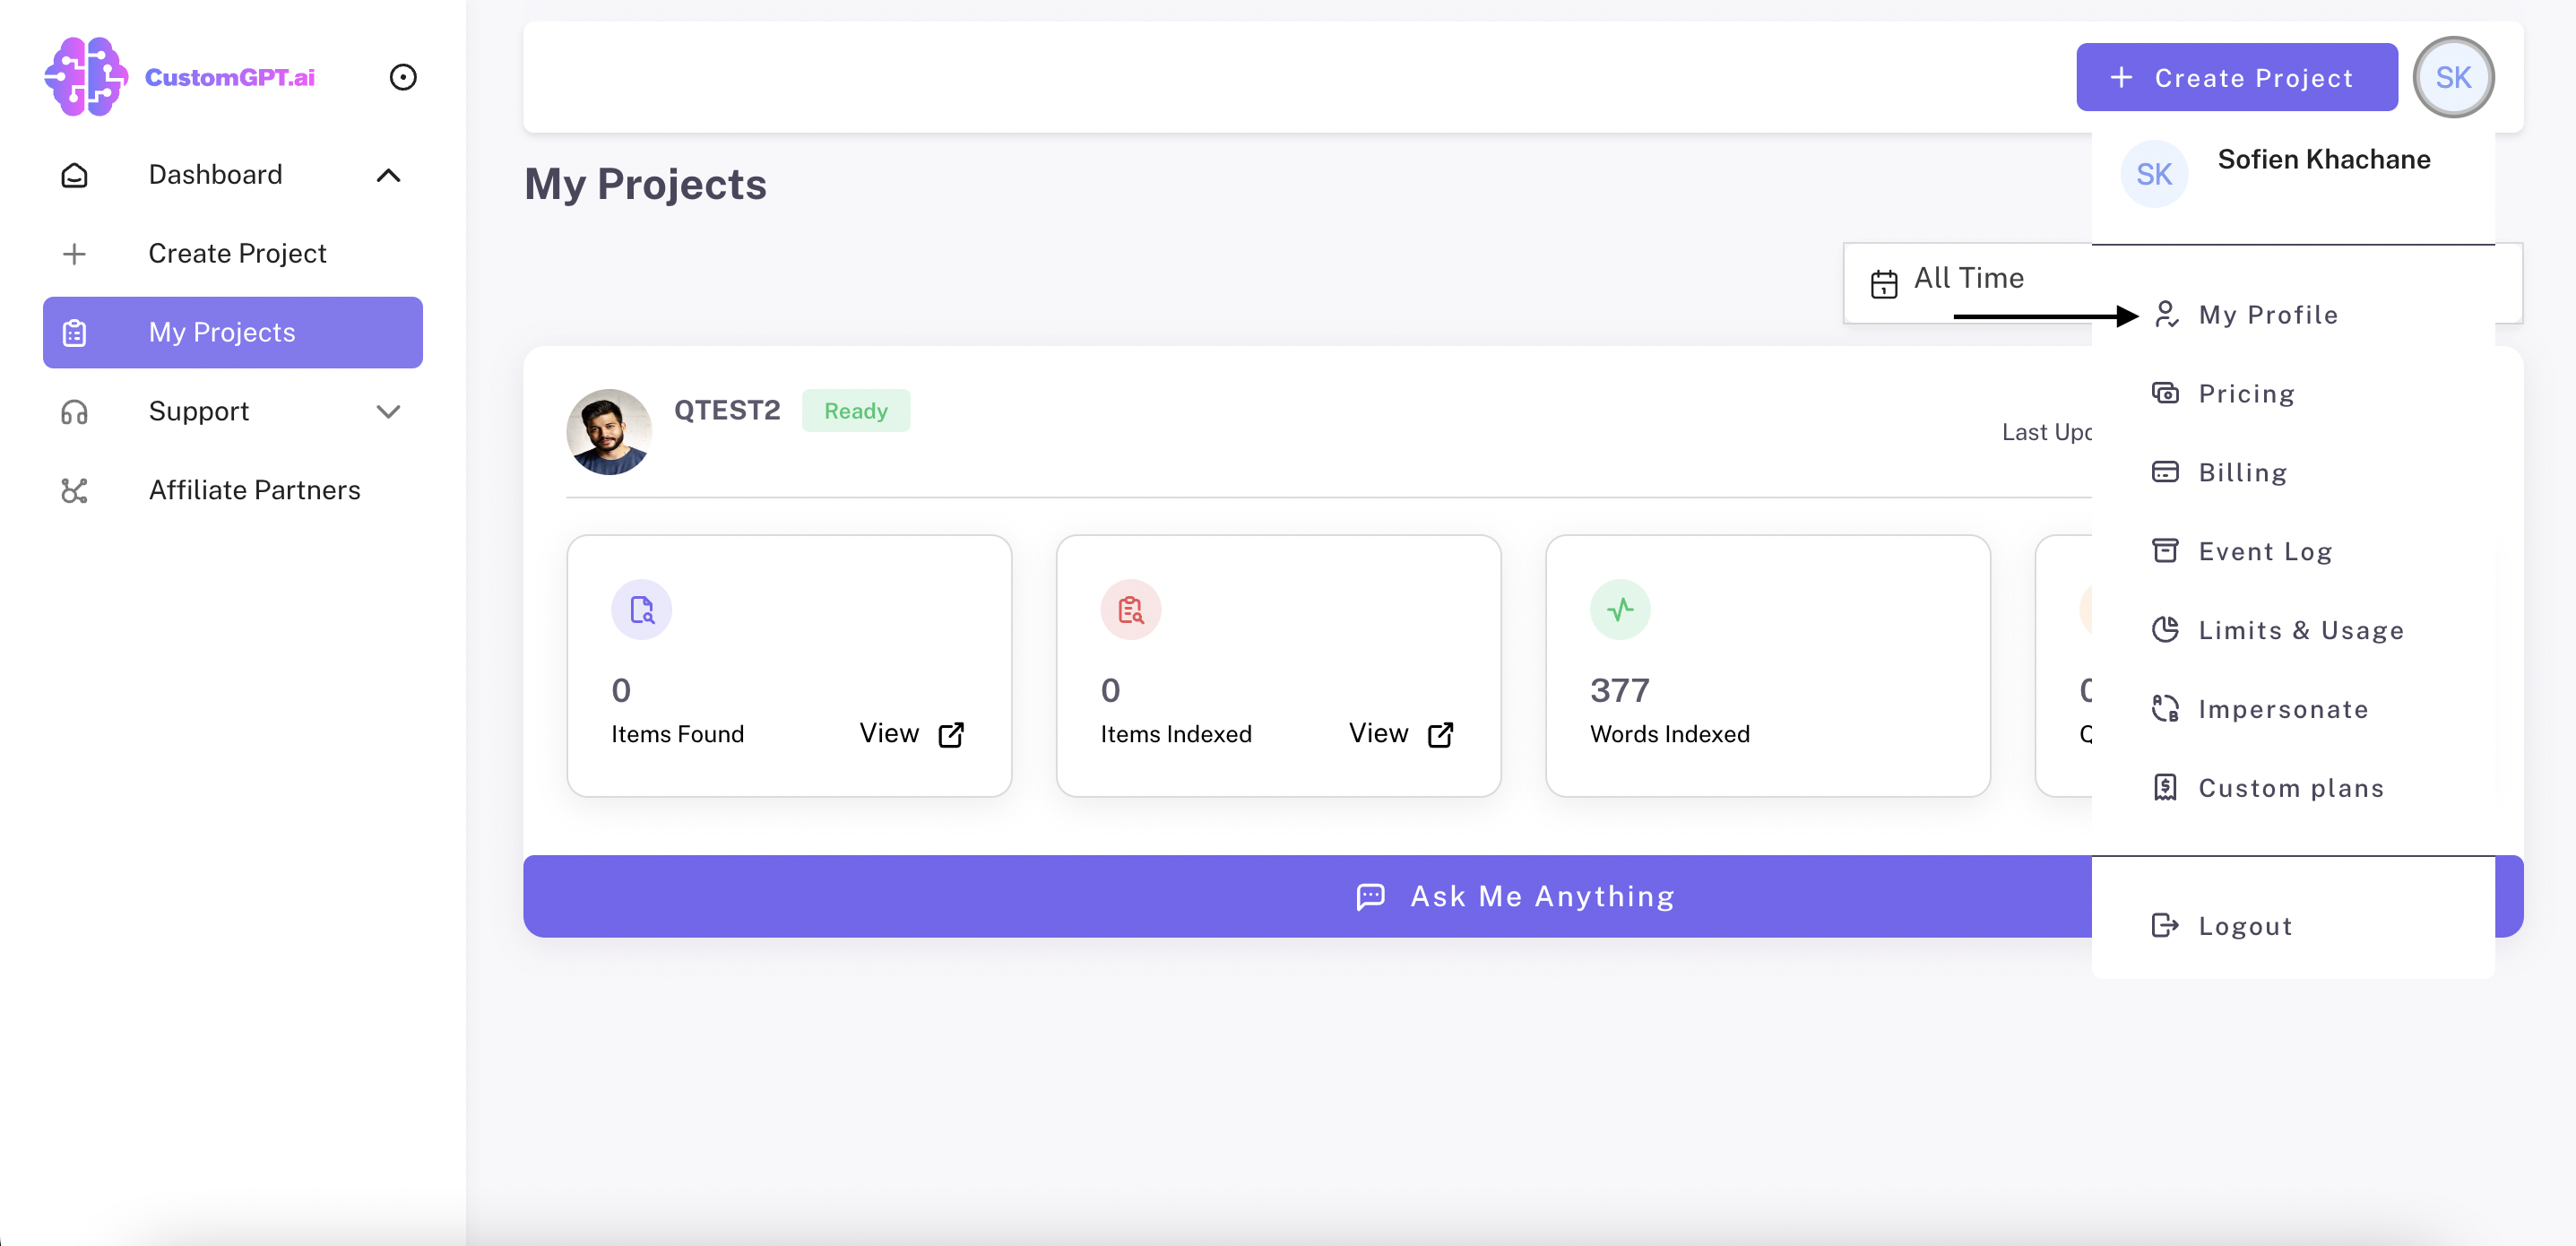Click the Items Found document search icon
Viewport: 2576px width, 1246px height.
tap(641, 609)
